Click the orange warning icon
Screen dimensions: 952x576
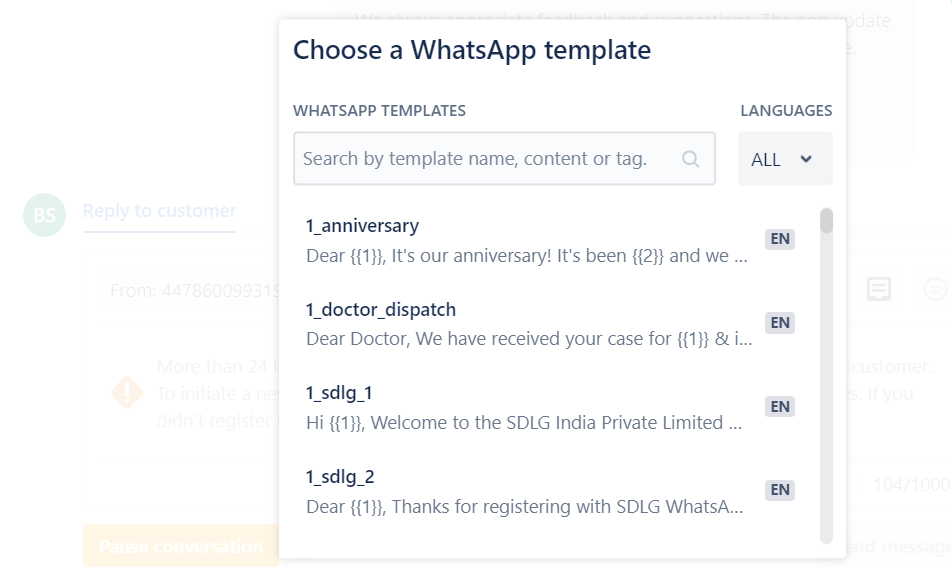pos(127,392)
